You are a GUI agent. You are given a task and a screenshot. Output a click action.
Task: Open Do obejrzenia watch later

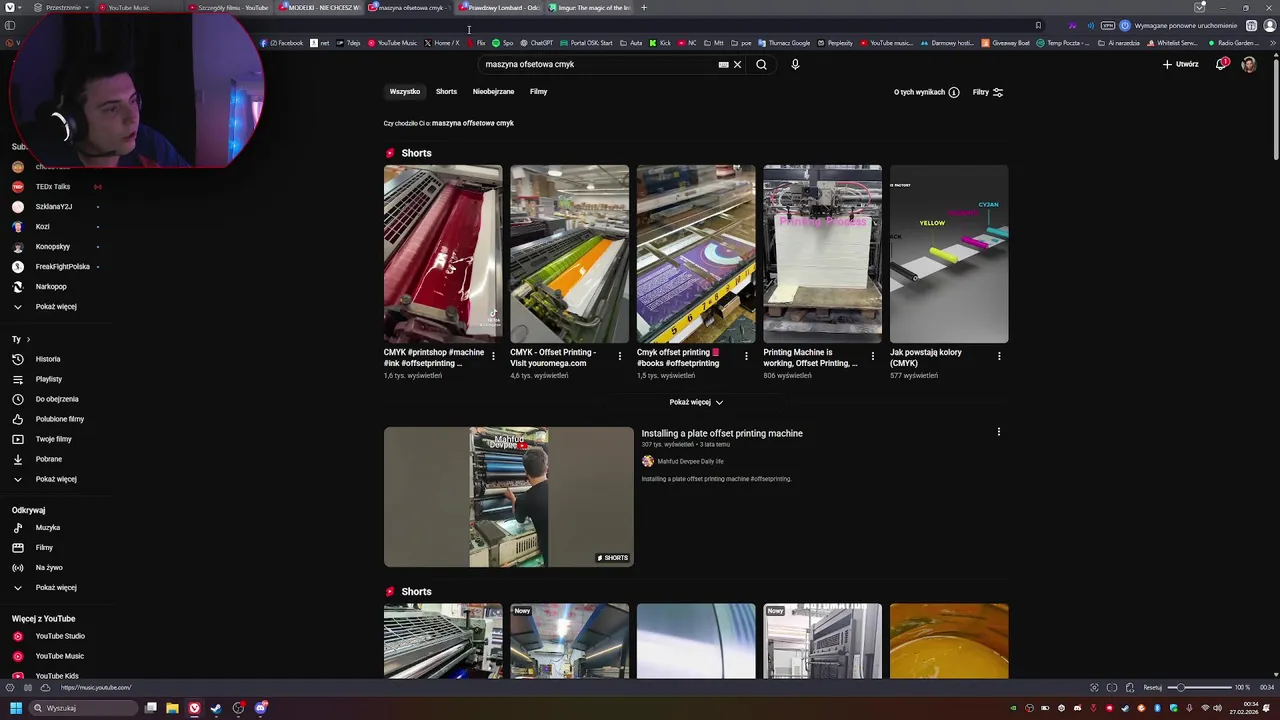point(57,399)
